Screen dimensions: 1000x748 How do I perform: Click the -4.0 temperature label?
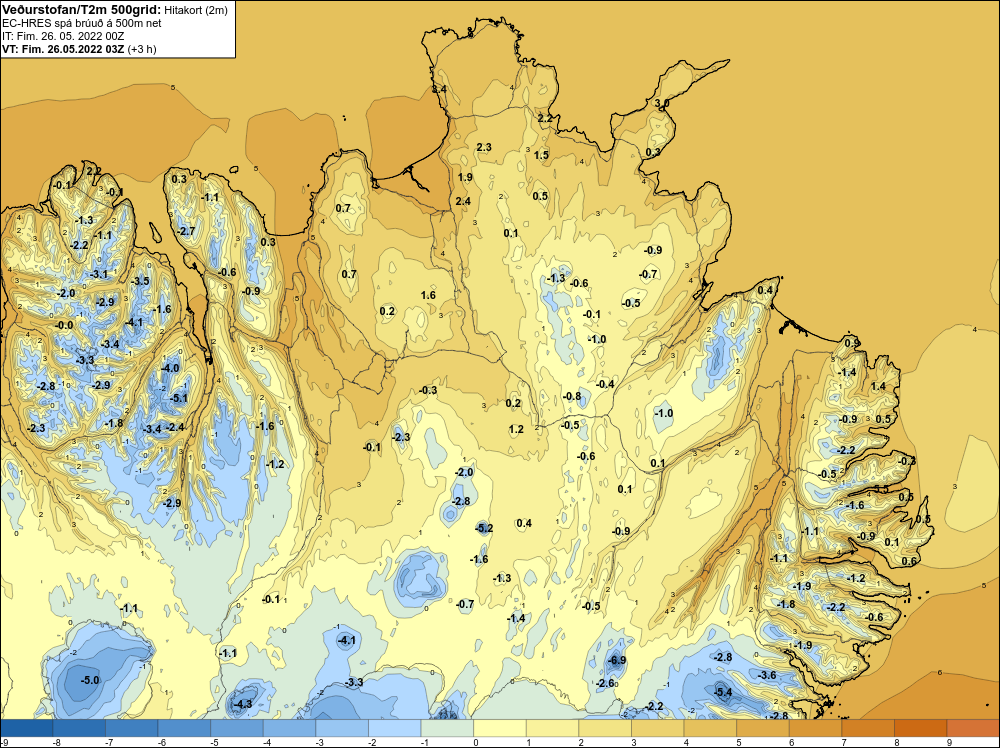[170, 369]
